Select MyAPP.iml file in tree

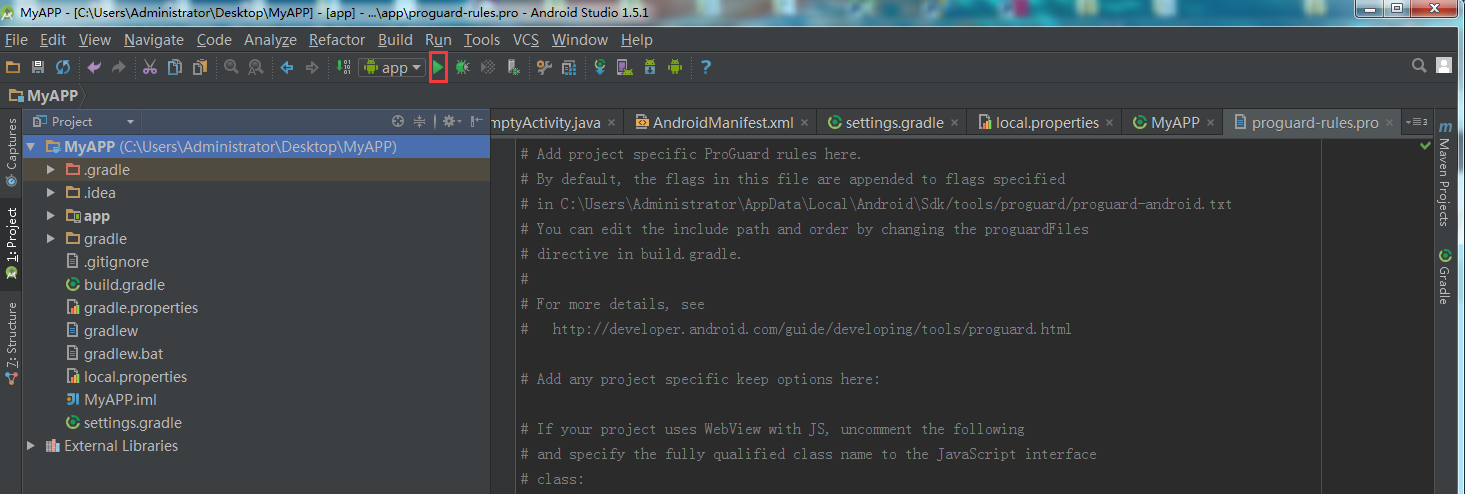click(120, 400)
